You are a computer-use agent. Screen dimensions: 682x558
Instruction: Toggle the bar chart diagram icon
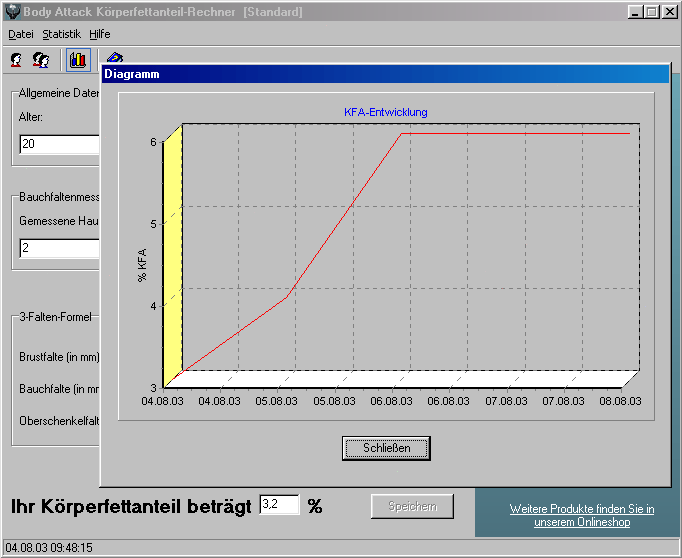click(77, 60)
